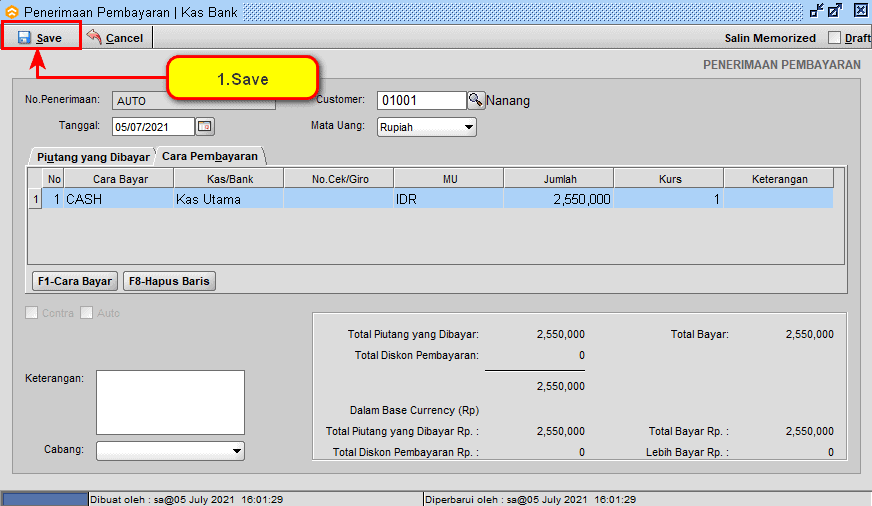Toggle the Draft checkbox
The image size is (872, 506).
[x=834, y=37]
